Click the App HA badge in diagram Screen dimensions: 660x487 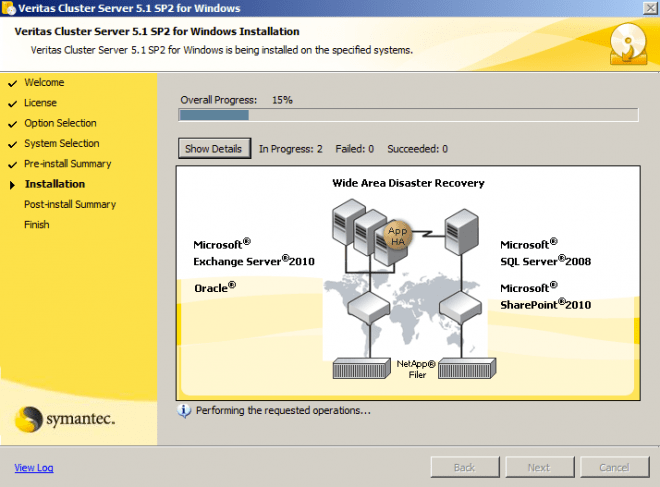(x=398, y=235)
